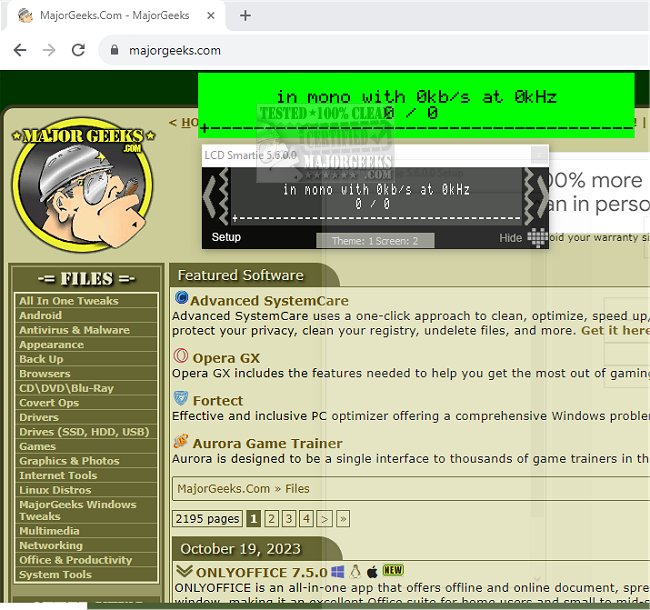
Task: Open the Aurora Game Trainer link
Action: coord(268,443)
